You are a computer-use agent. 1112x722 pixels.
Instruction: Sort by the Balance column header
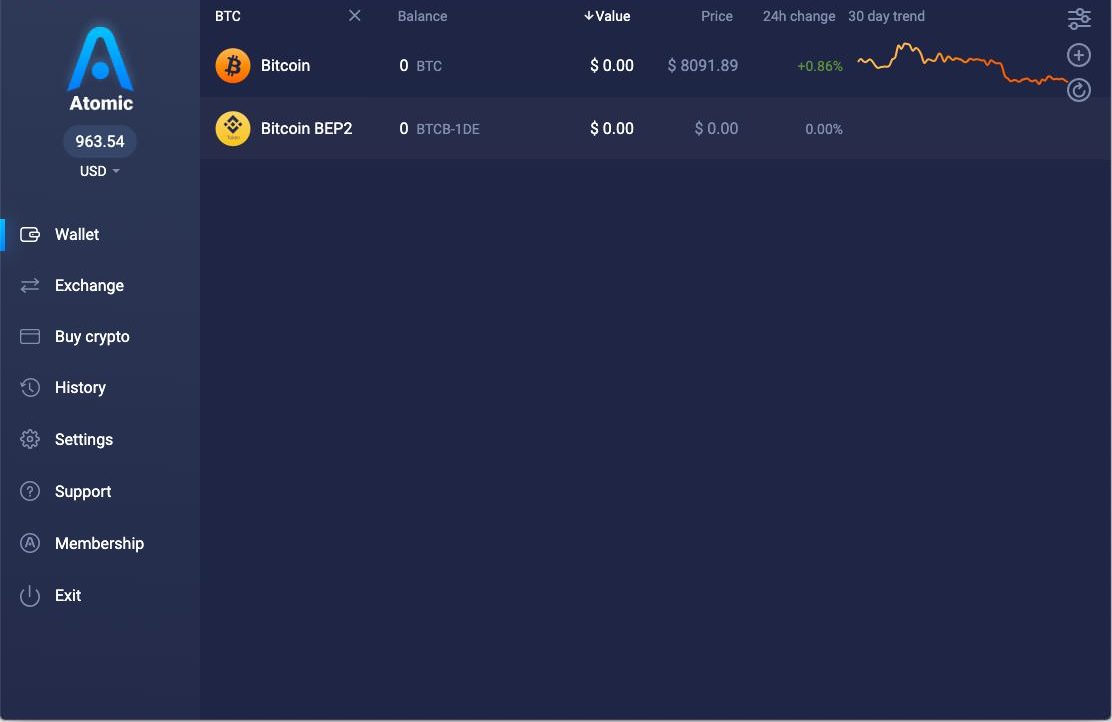pyautogui.click(x=422, y=16)
